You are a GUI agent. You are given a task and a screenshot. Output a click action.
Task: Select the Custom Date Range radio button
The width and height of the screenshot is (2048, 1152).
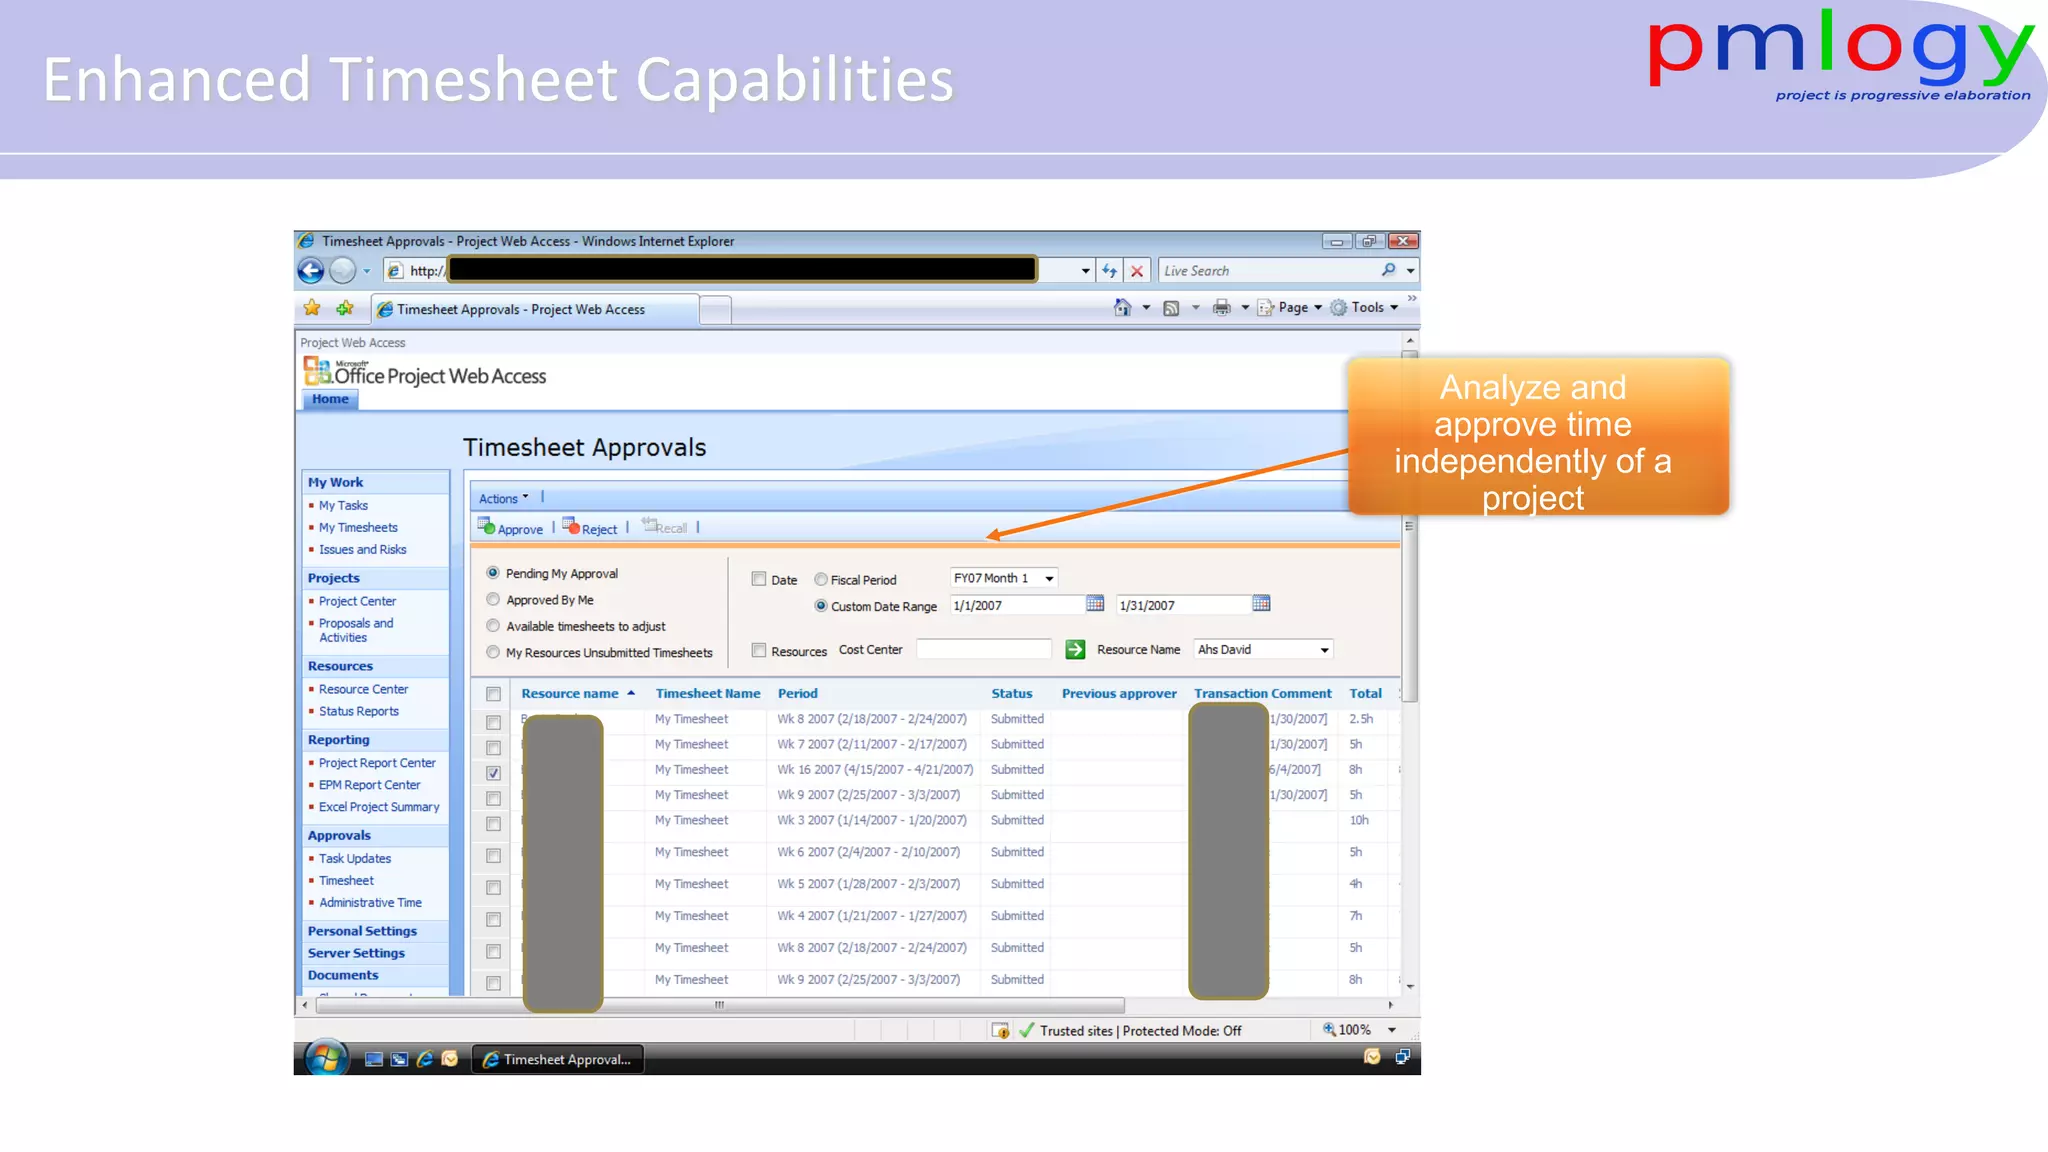click(821, 606)
